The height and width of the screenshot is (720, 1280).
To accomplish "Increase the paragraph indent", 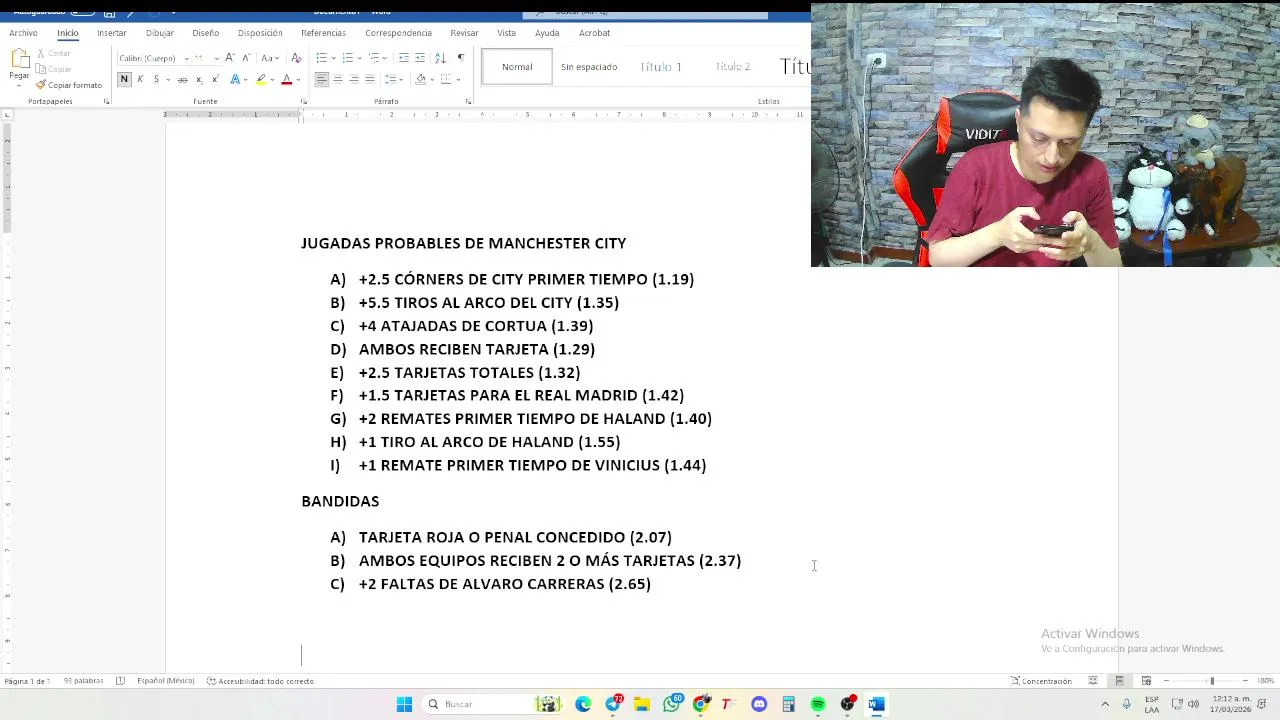I will point(420,57).
